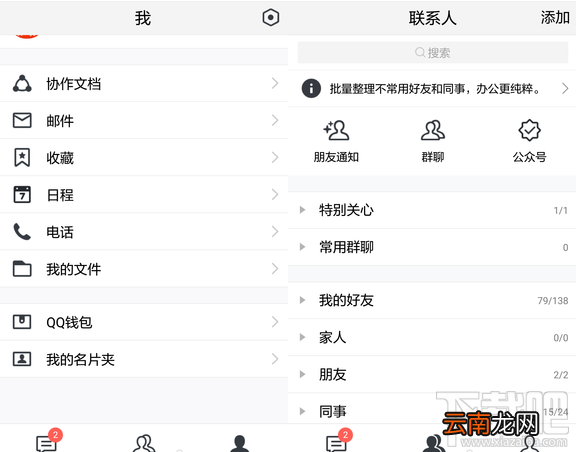The height and width of the screenshot is (452, 576).
Task: Click the 我的好友 group name
Action: [x=346, y=300]
